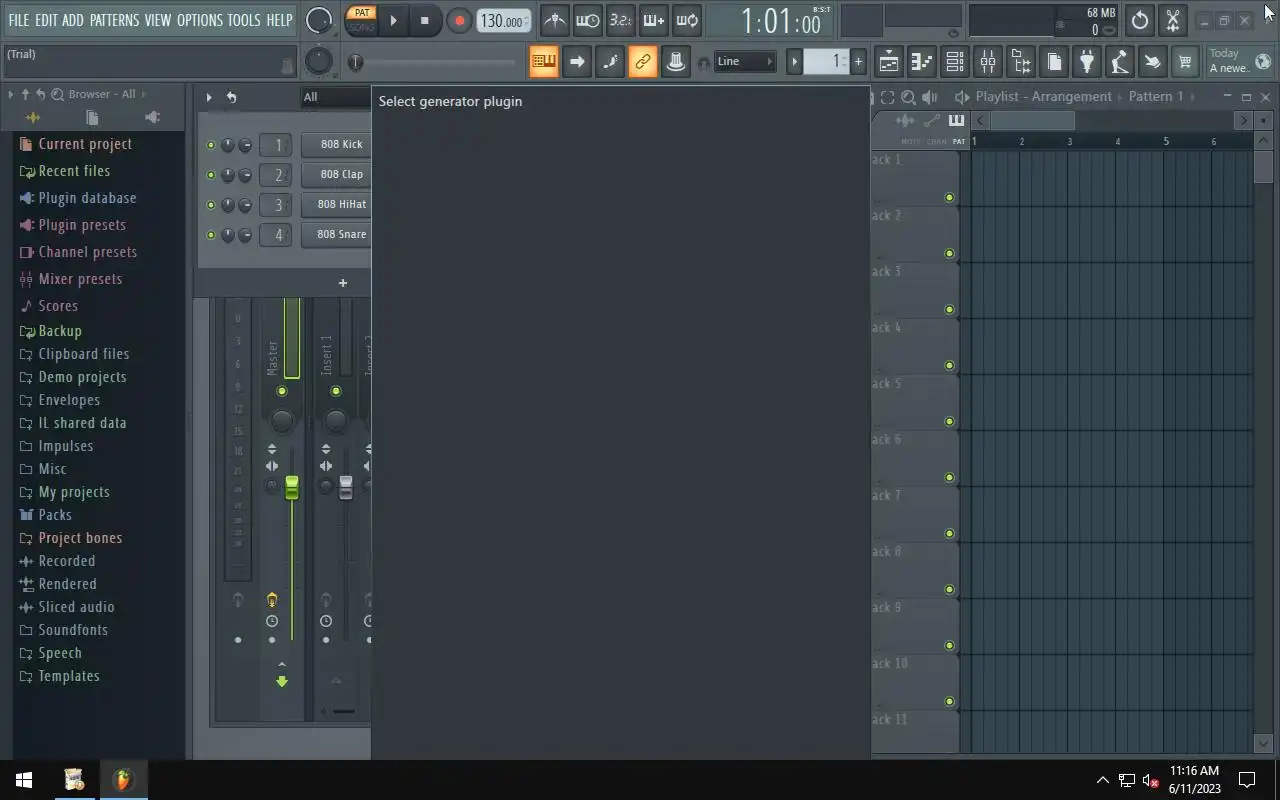Screen dimensions: 1280x800
Task: Click the 130.000 tempo field
Action: coord(503,21)
